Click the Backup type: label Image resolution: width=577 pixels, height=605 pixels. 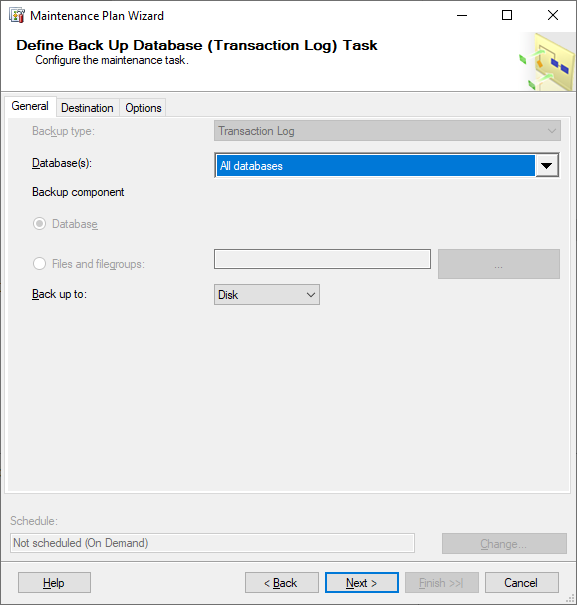coord(63,131)
